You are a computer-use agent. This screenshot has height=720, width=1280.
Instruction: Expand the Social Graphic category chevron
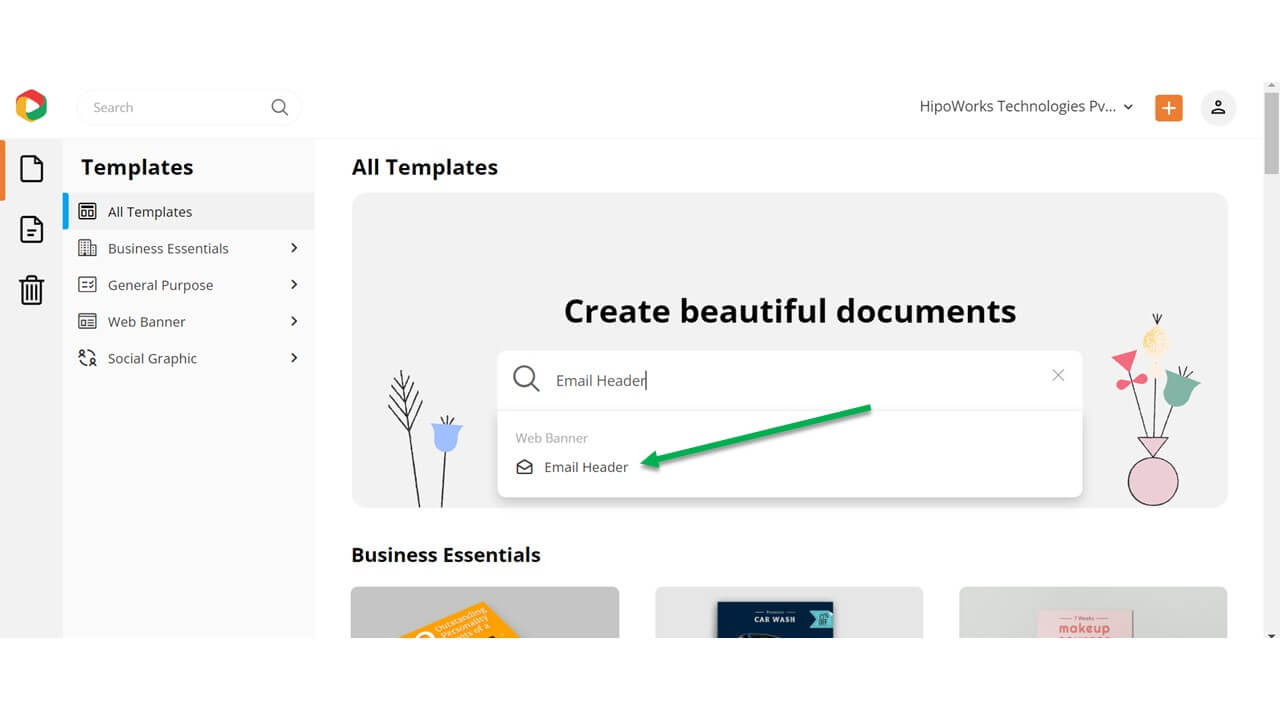[293, 358]
